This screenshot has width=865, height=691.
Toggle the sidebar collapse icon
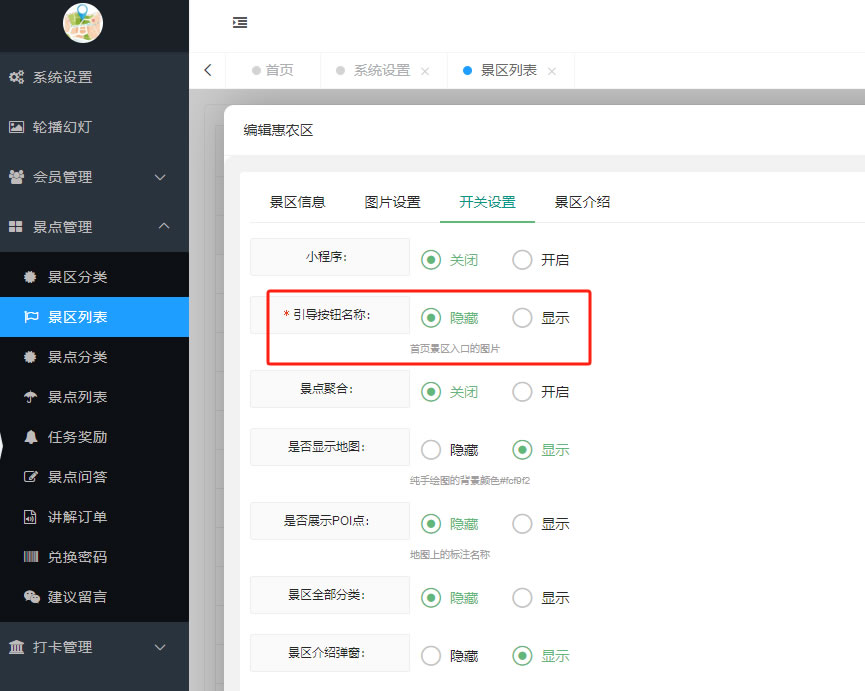240,23
